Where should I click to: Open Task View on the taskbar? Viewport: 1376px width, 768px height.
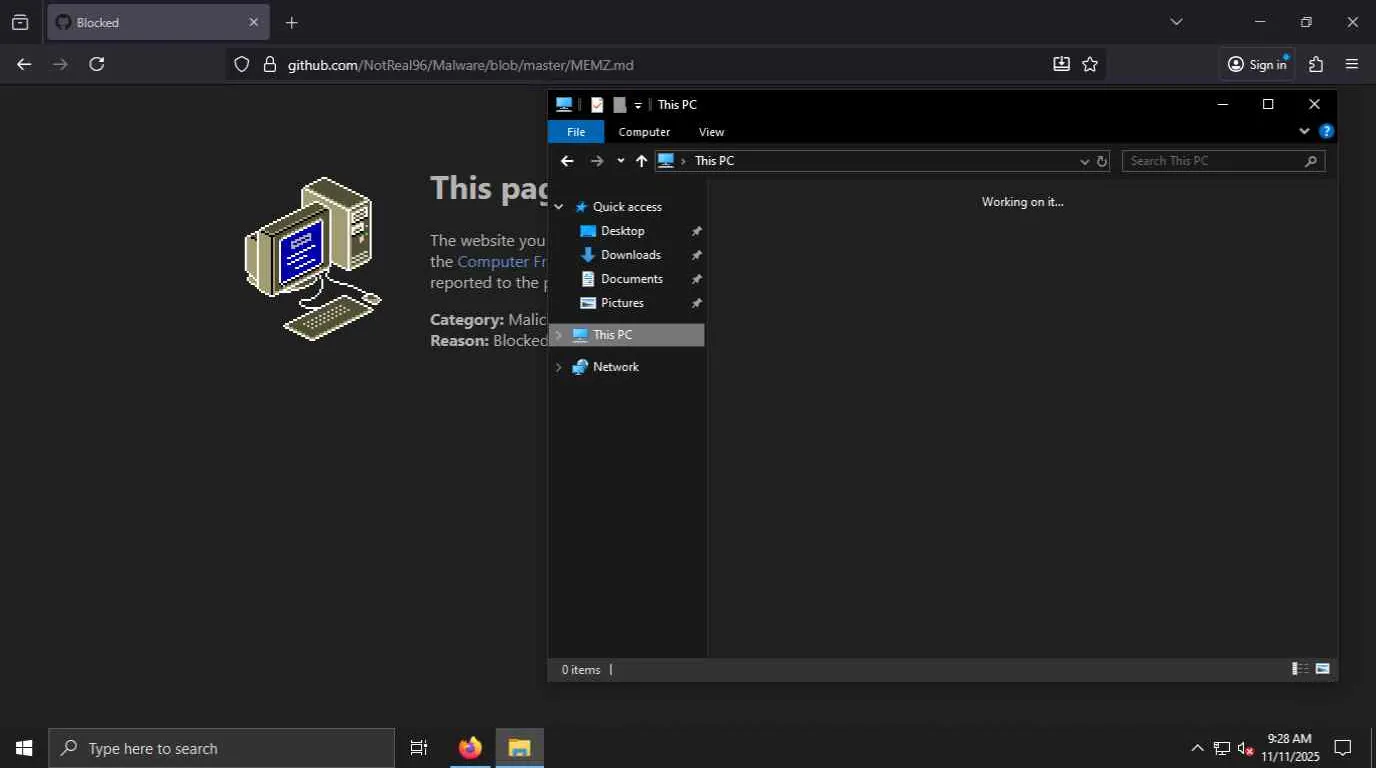pyautogui.click(x=419, y=748)
